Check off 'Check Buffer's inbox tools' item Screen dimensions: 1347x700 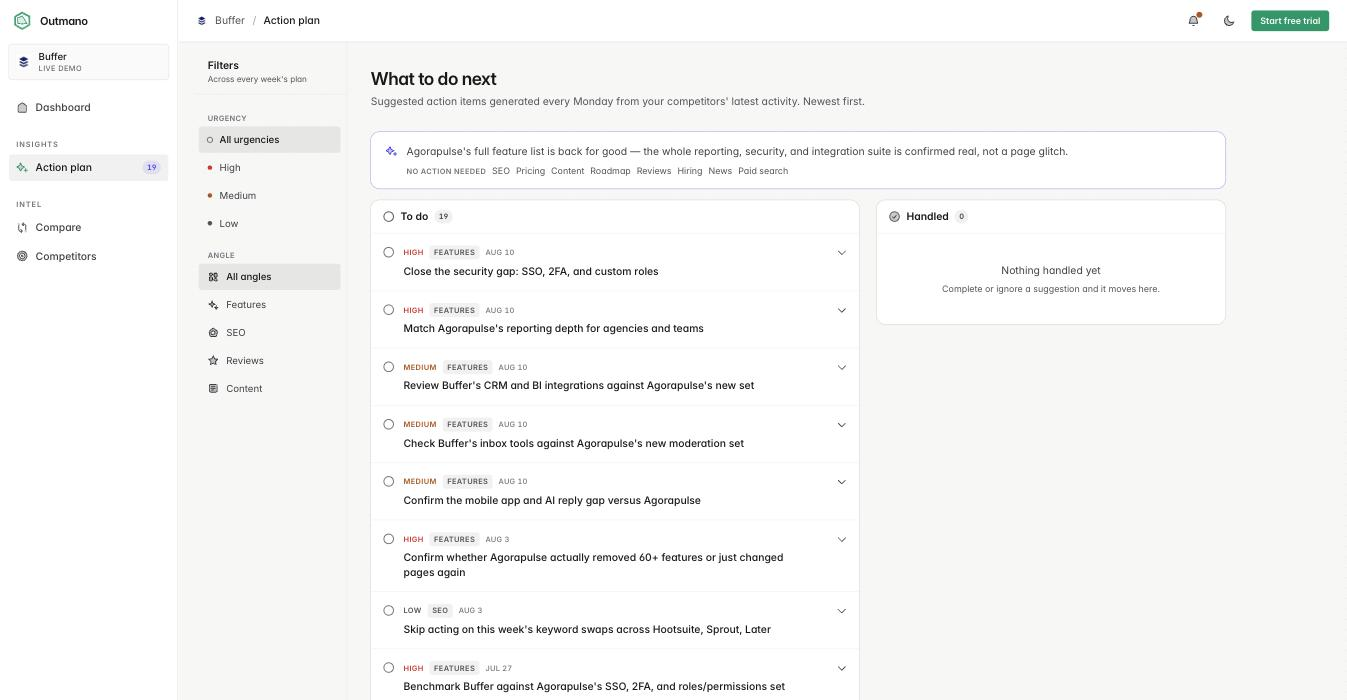(389, 424)
